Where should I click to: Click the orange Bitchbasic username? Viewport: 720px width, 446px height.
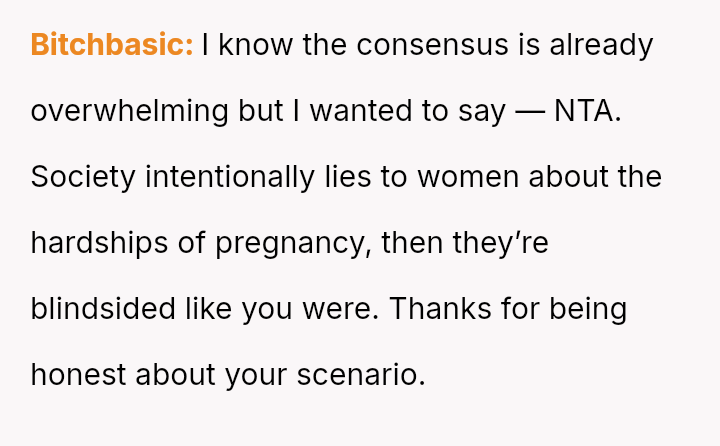pos(112,45)
